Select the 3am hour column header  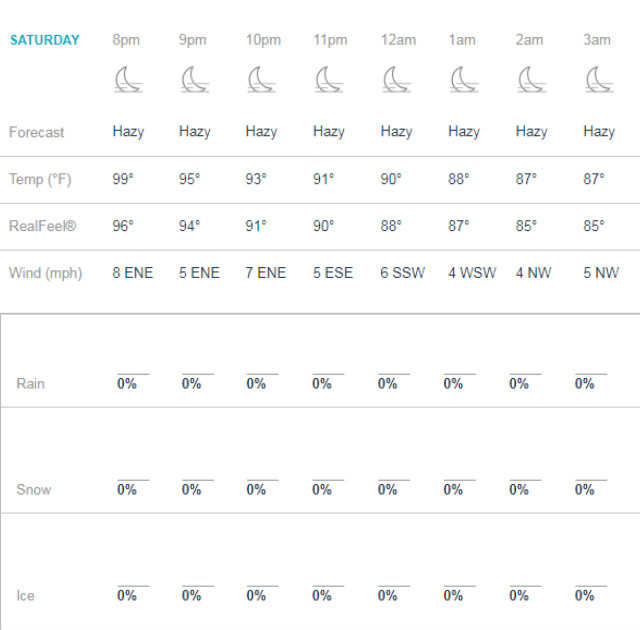pyautogui.click(x=597, y=40)
